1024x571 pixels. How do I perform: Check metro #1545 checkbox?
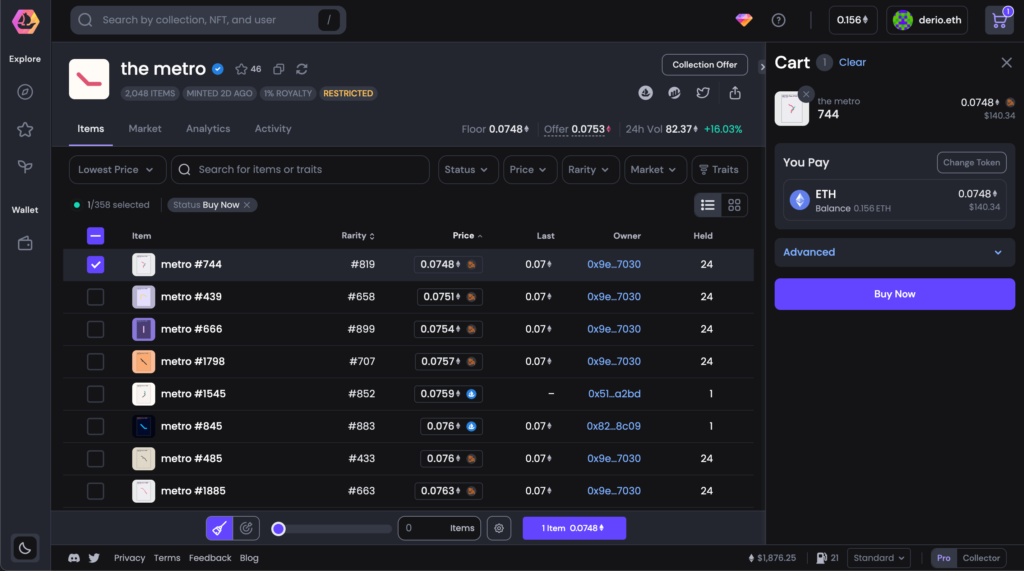coord(95,394)
